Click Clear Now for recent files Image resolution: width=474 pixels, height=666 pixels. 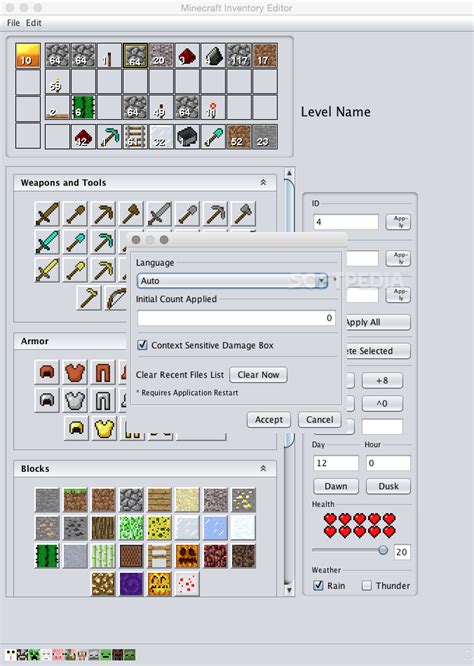pyautogui.click(x=258, y=375)
